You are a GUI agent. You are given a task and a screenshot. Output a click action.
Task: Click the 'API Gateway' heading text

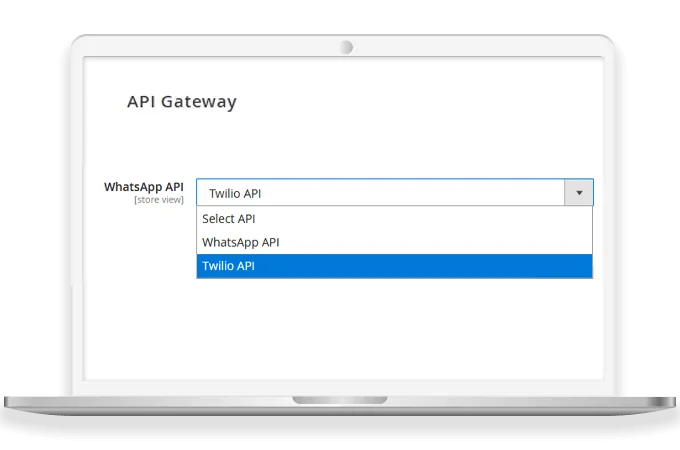182,102
